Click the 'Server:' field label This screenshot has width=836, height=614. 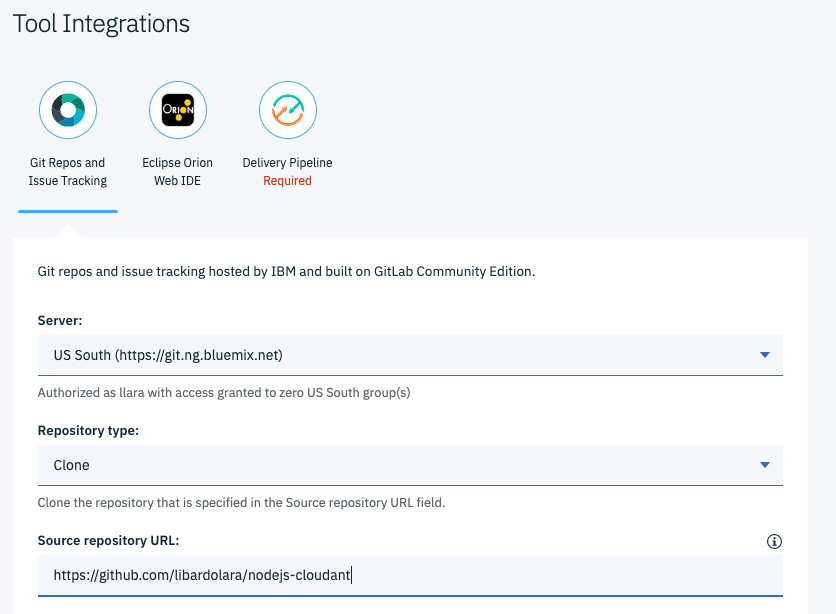60,320
